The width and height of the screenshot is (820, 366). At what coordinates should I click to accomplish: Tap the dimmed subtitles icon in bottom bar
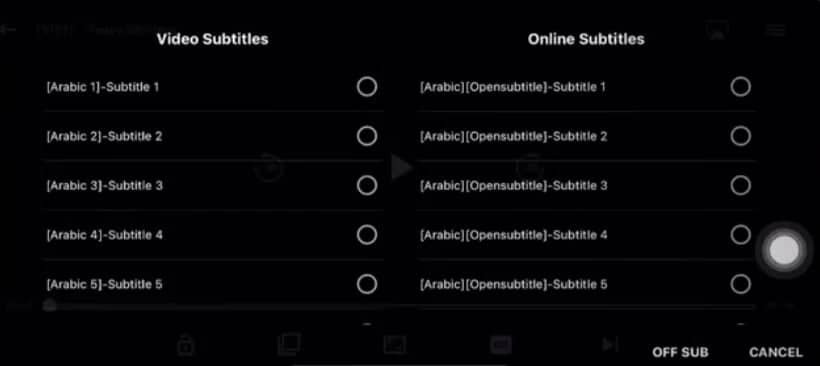[500, 345]
